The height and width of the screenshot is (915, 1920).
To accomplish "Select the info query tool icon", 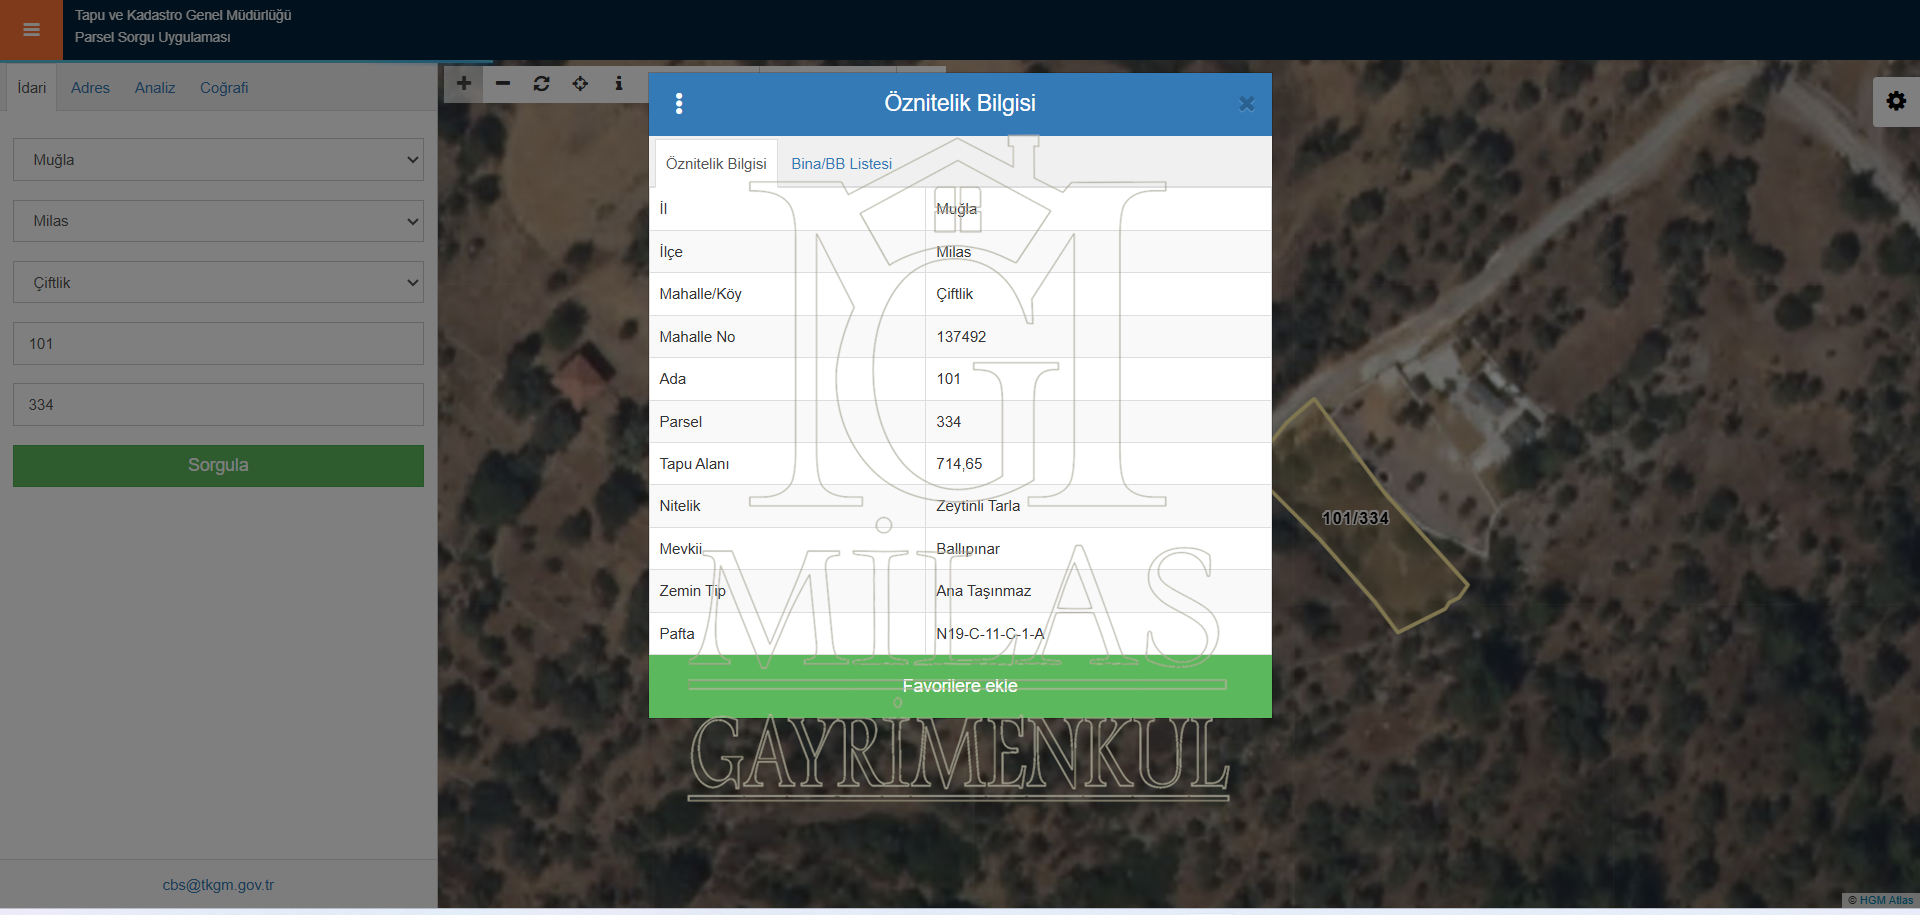I will pyautogui.click(x=619, y=84).
